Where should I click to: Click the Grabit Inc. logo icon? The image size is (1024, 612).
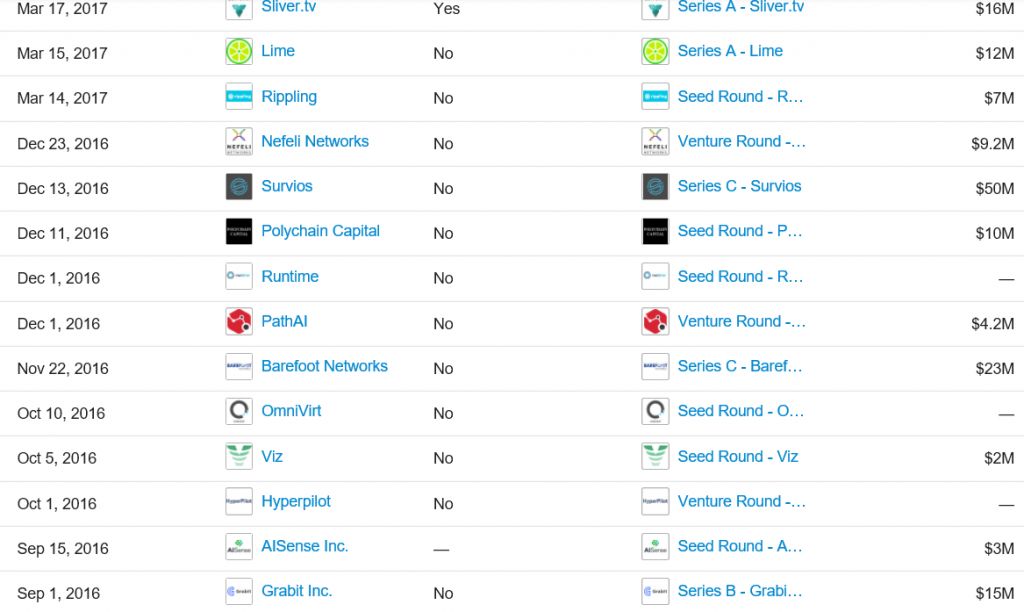click(238, 592)
